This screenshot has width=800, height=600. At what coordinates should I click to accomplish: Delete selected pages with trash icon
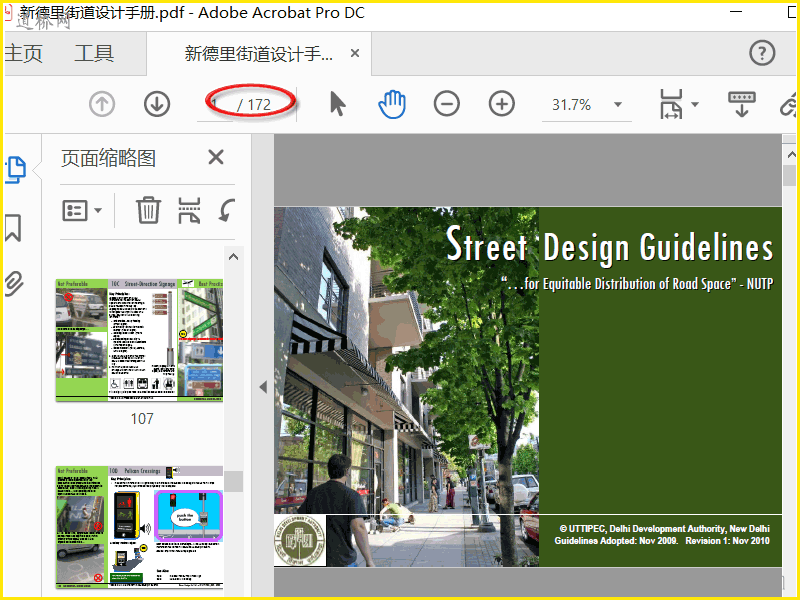point(148,210)
